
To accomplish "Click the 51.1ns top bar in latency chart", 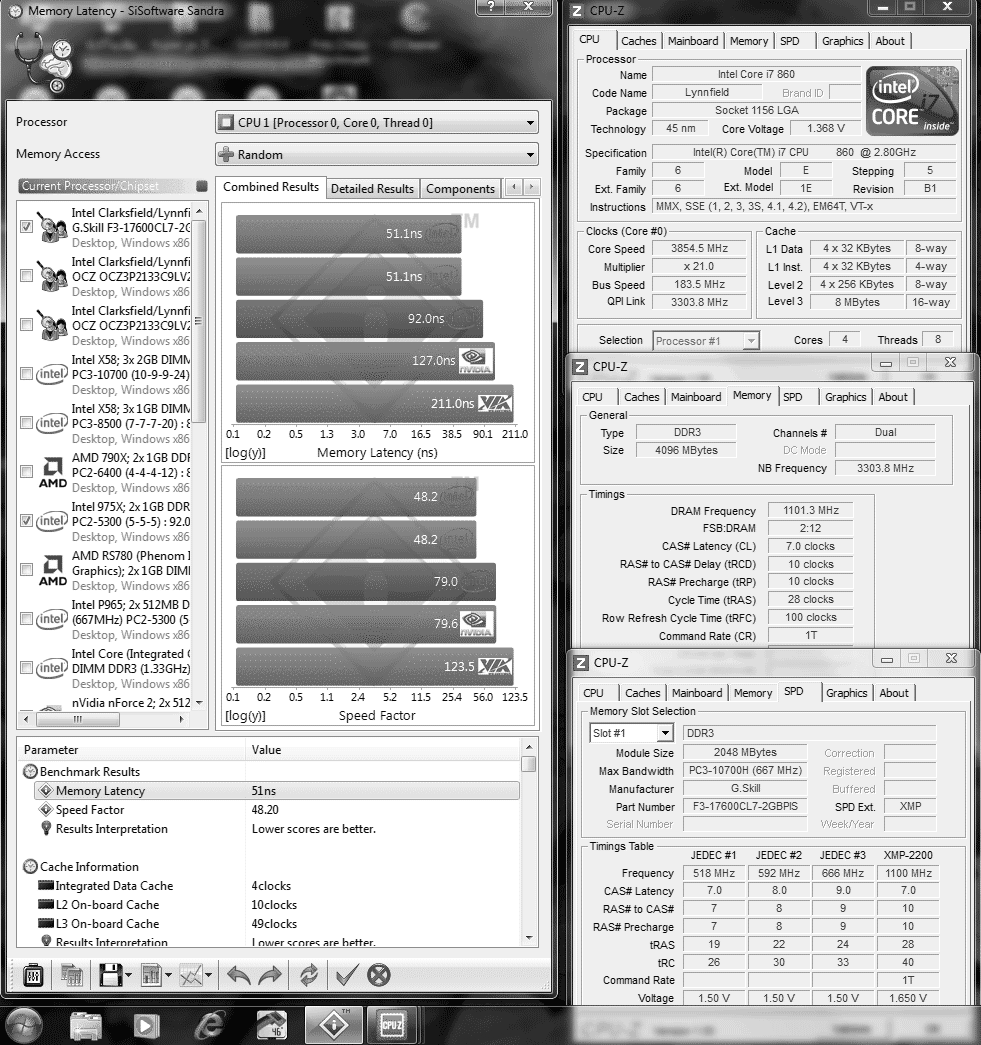I will (348, 234).
